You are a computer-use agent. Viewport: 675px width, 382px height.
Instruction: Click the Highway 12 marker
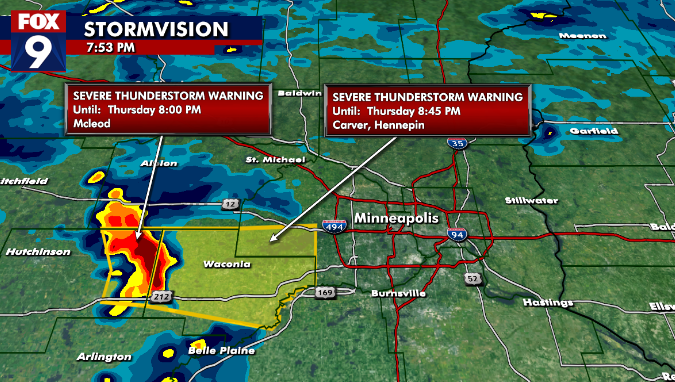[230, 205]
